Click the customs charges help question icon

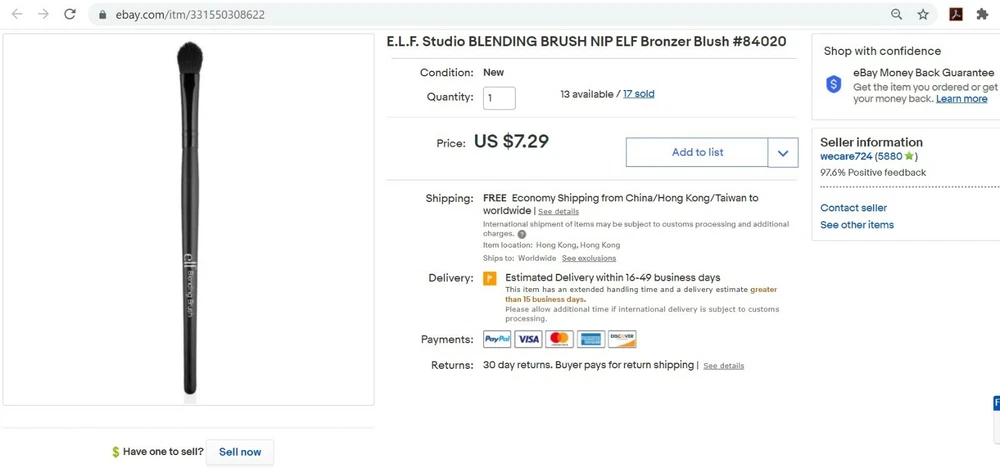click(x=522, y=234)
